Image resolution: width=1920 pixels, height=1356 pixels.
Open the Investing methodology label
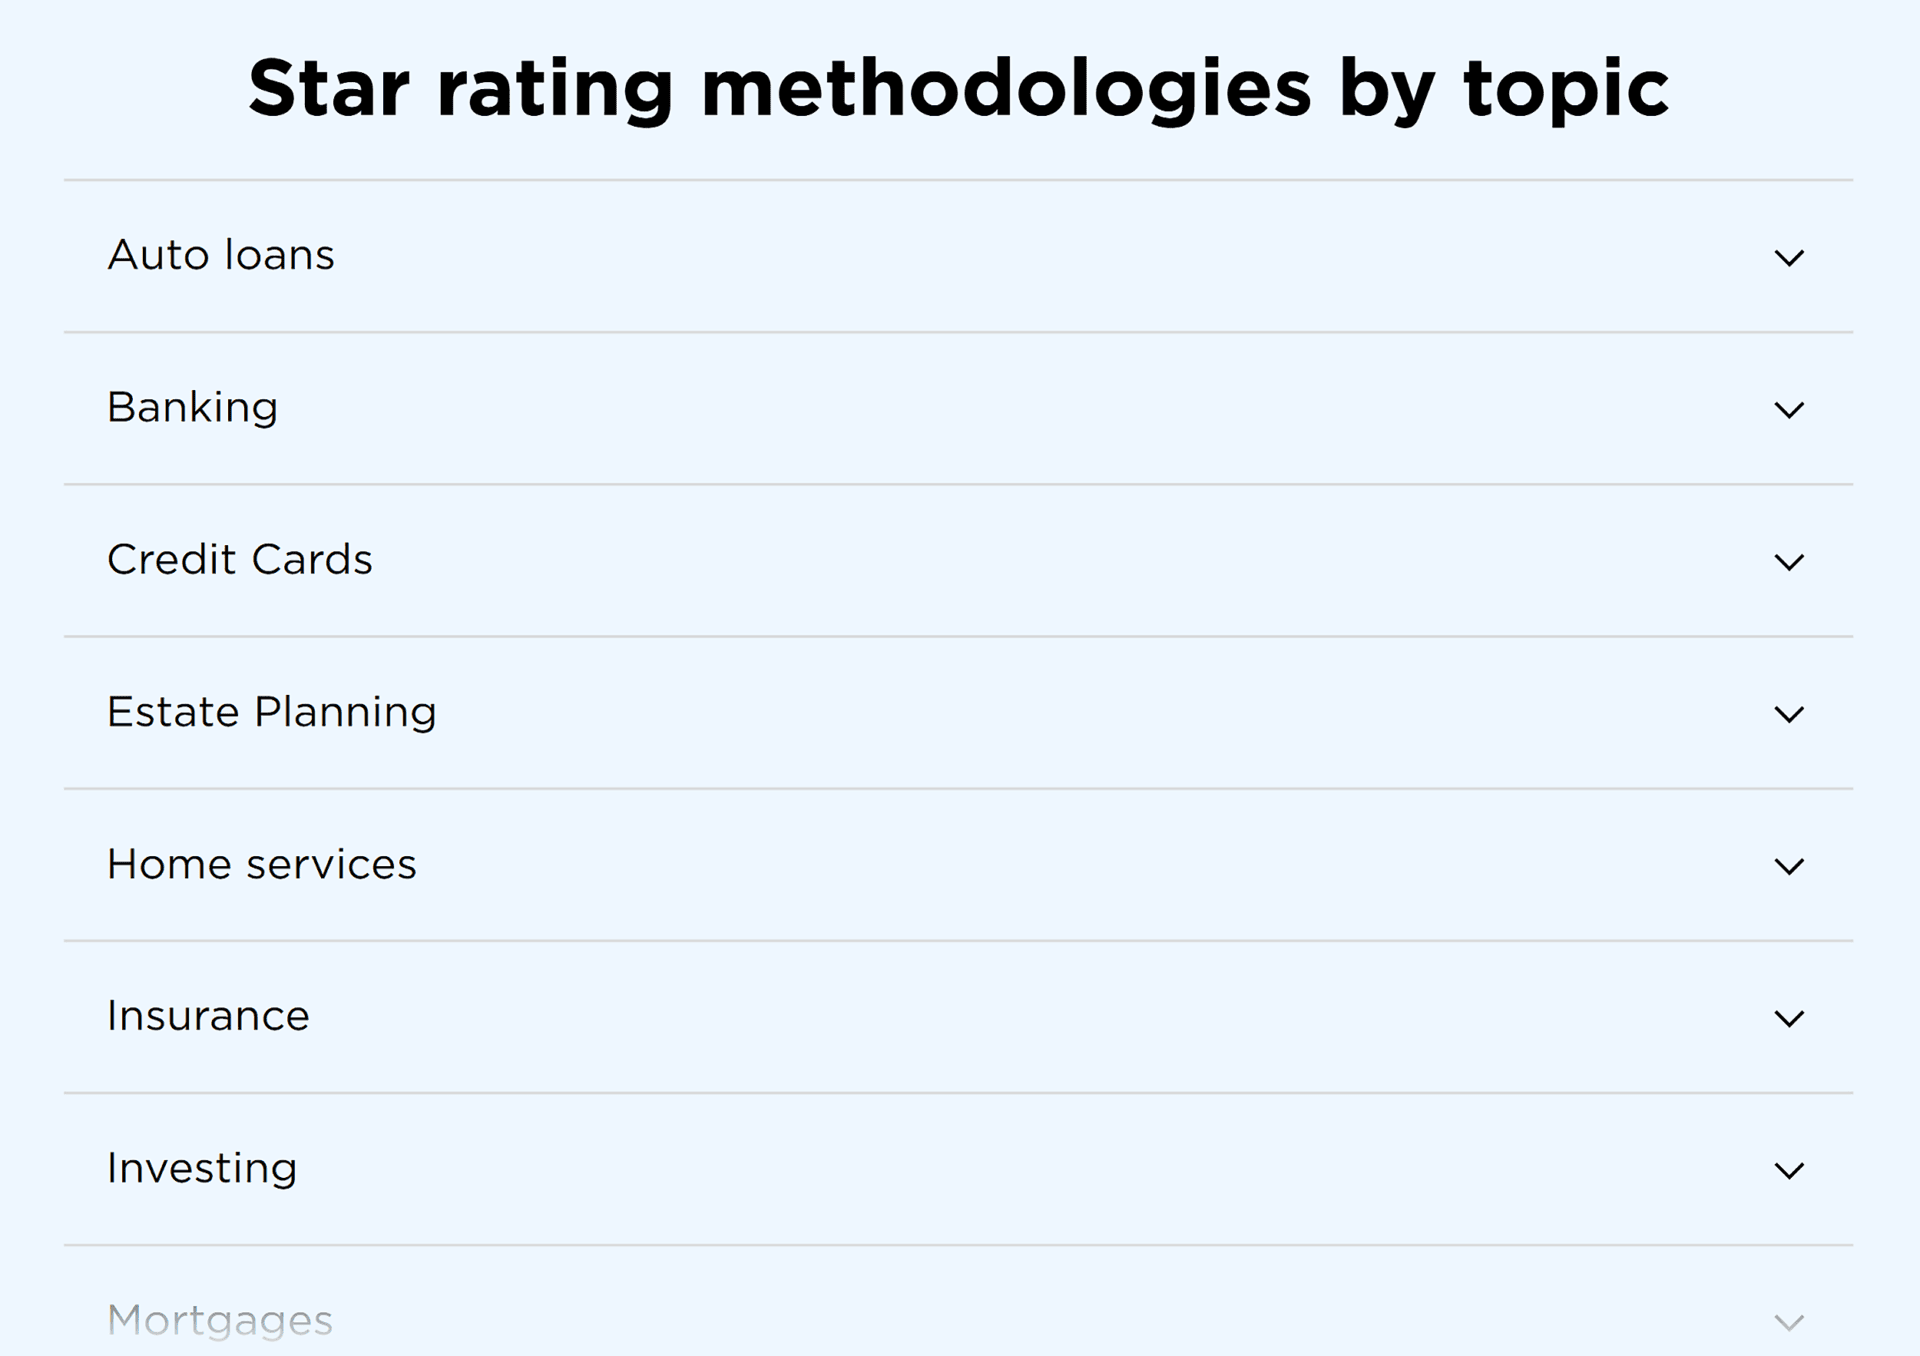point(202,1168)
